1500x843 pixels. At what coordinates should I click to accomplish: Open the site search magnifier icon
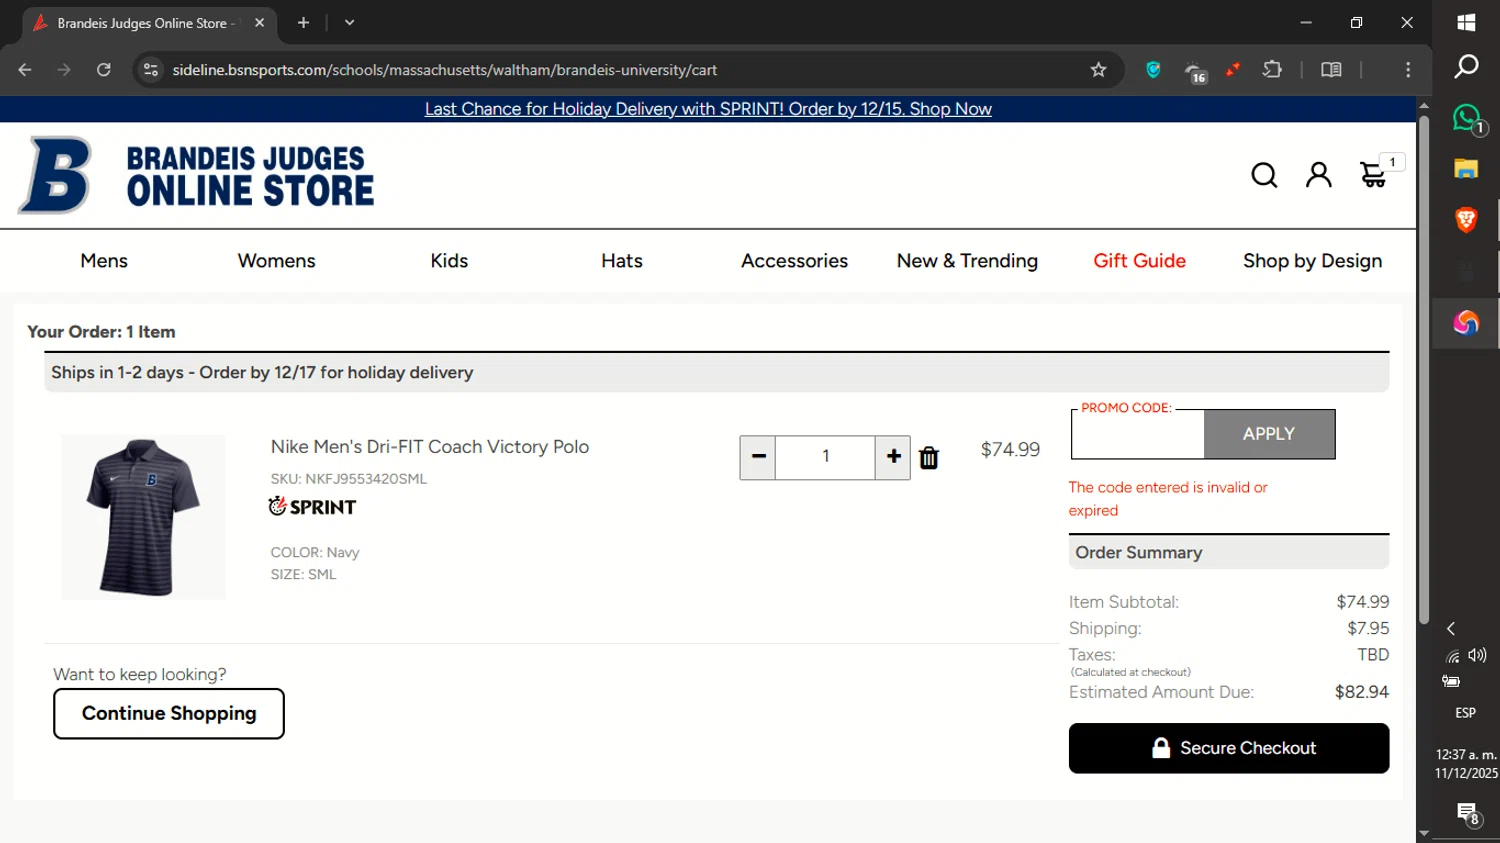click(x=1264, y=175)
